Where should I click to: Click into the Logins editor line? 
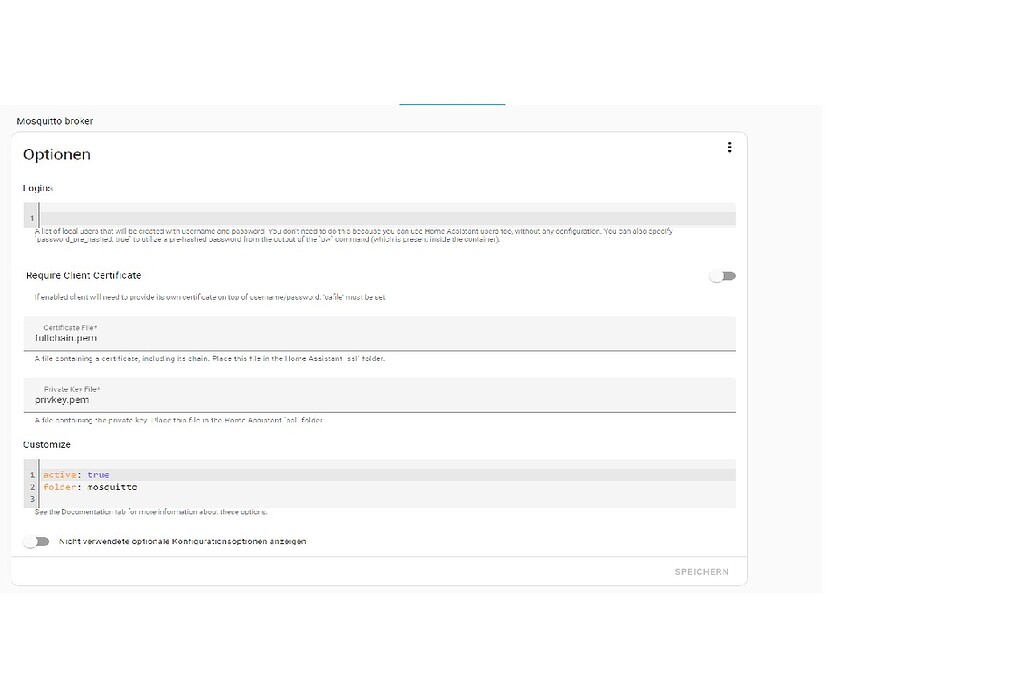(x=387, y=218)
